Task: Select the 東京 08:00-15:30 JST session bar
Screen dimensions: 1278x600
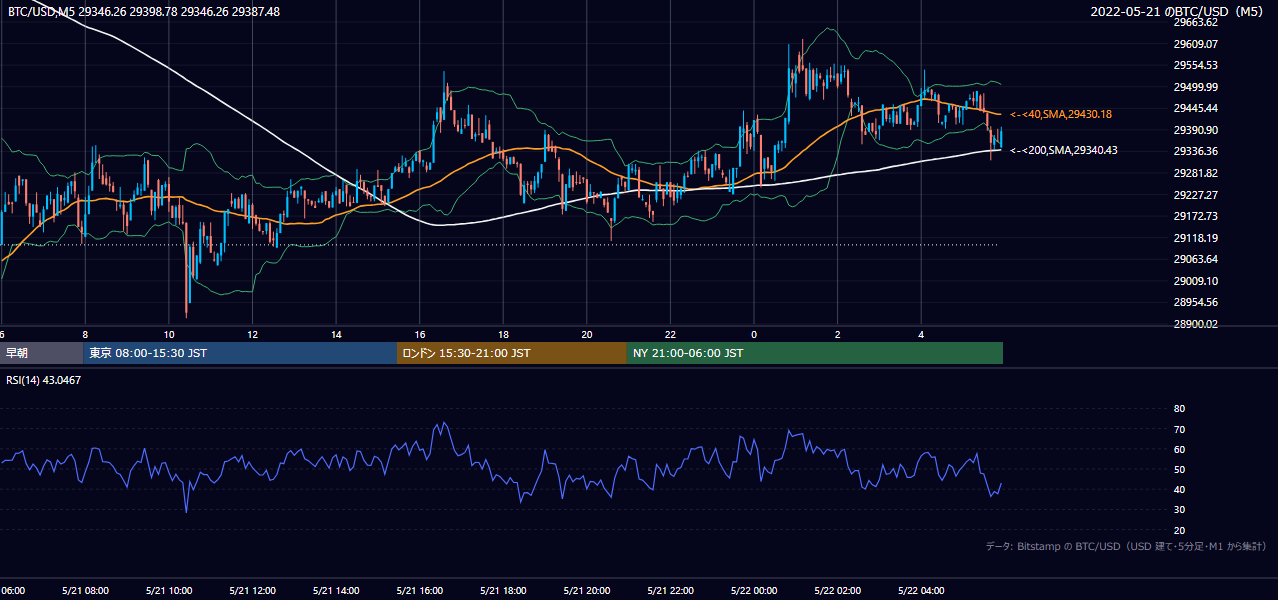Action: 240,353
